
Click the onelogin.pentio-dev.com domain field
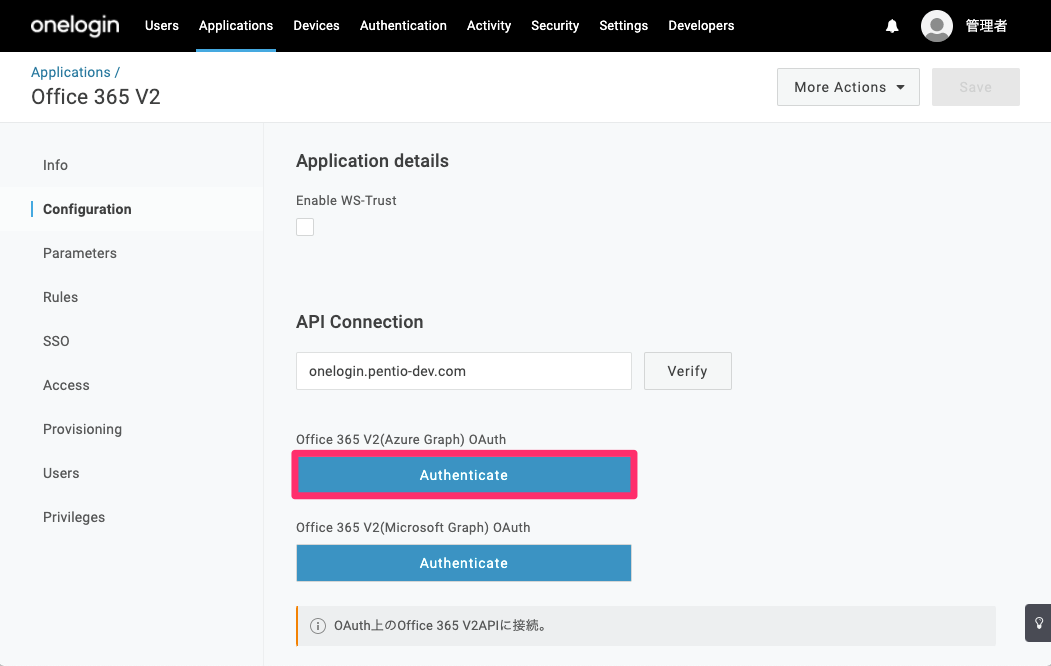point(464,371)
